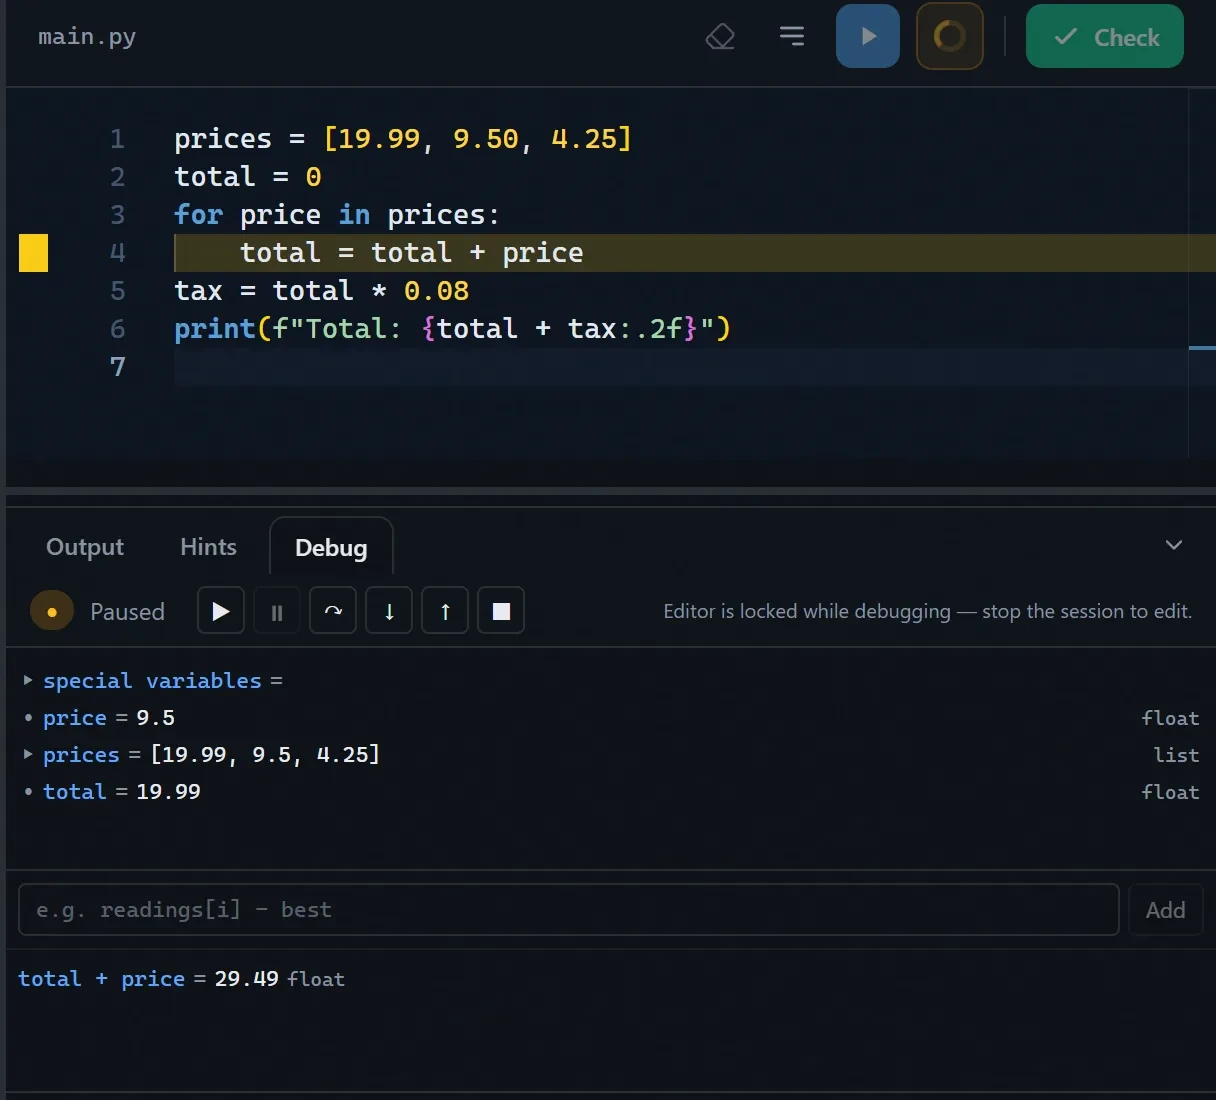This screenshot has height=1100, width=1216.
Task: Click the code line prices = [19.99, 9.50, 4.25]
Action: tap(403, 139)
